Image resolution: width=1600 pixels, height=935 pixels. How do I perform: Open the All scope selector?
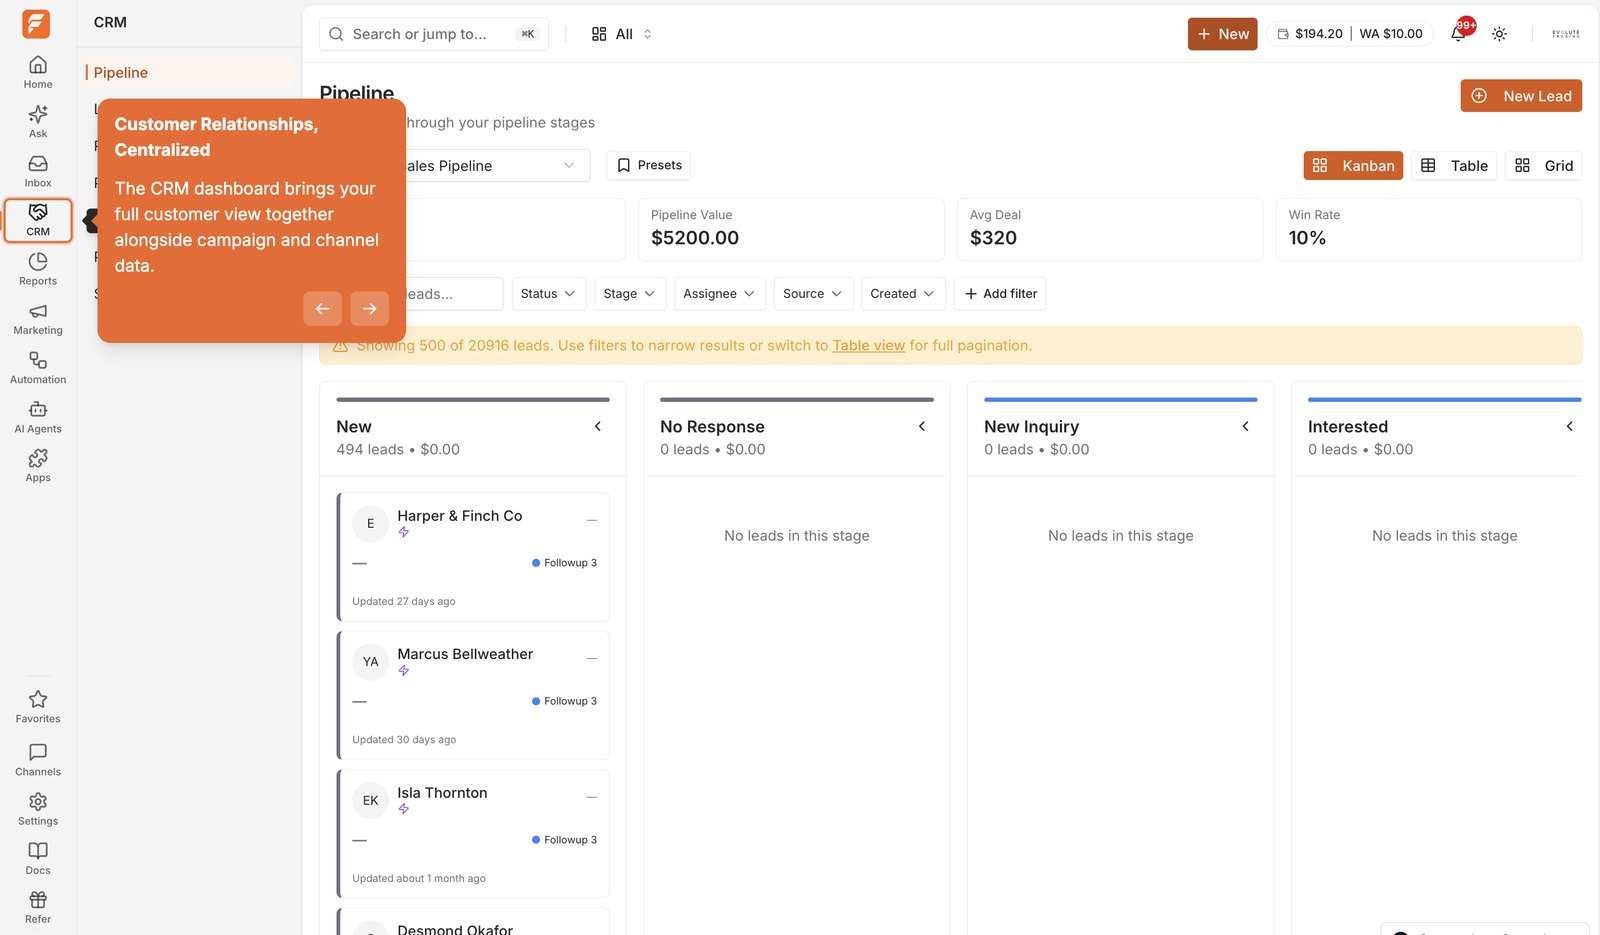pyautogui.click(x=622, y=34)
